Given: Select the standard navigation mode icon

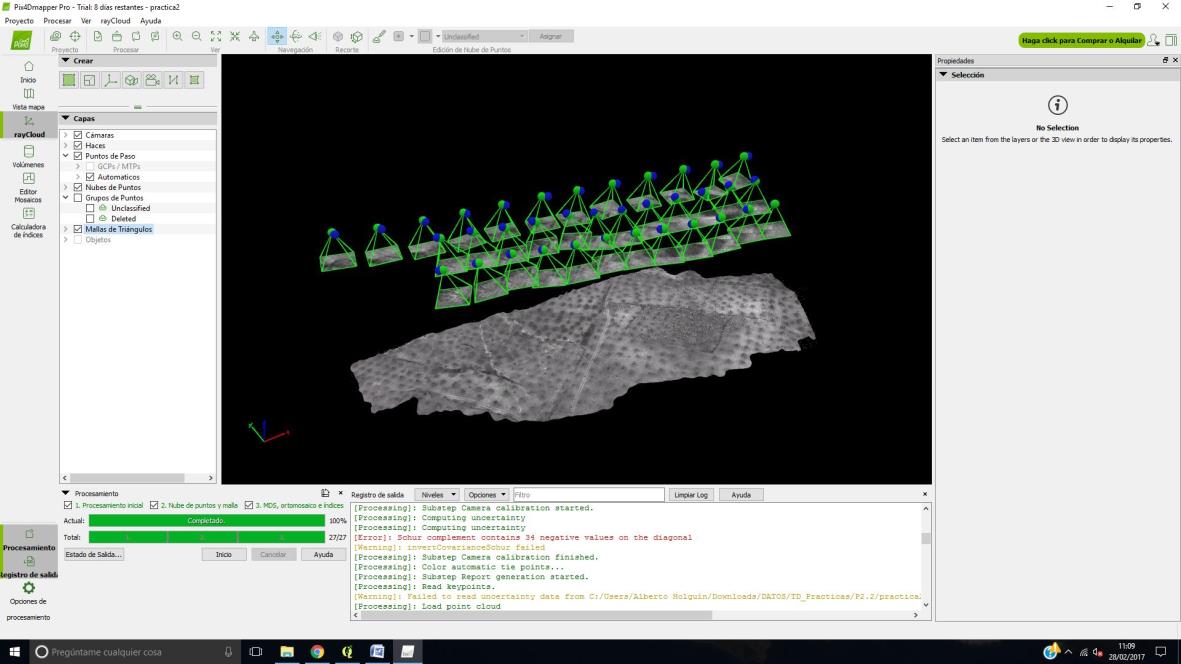Looking at the screenshot, I should pyautogui.click(x=277, y=36).
